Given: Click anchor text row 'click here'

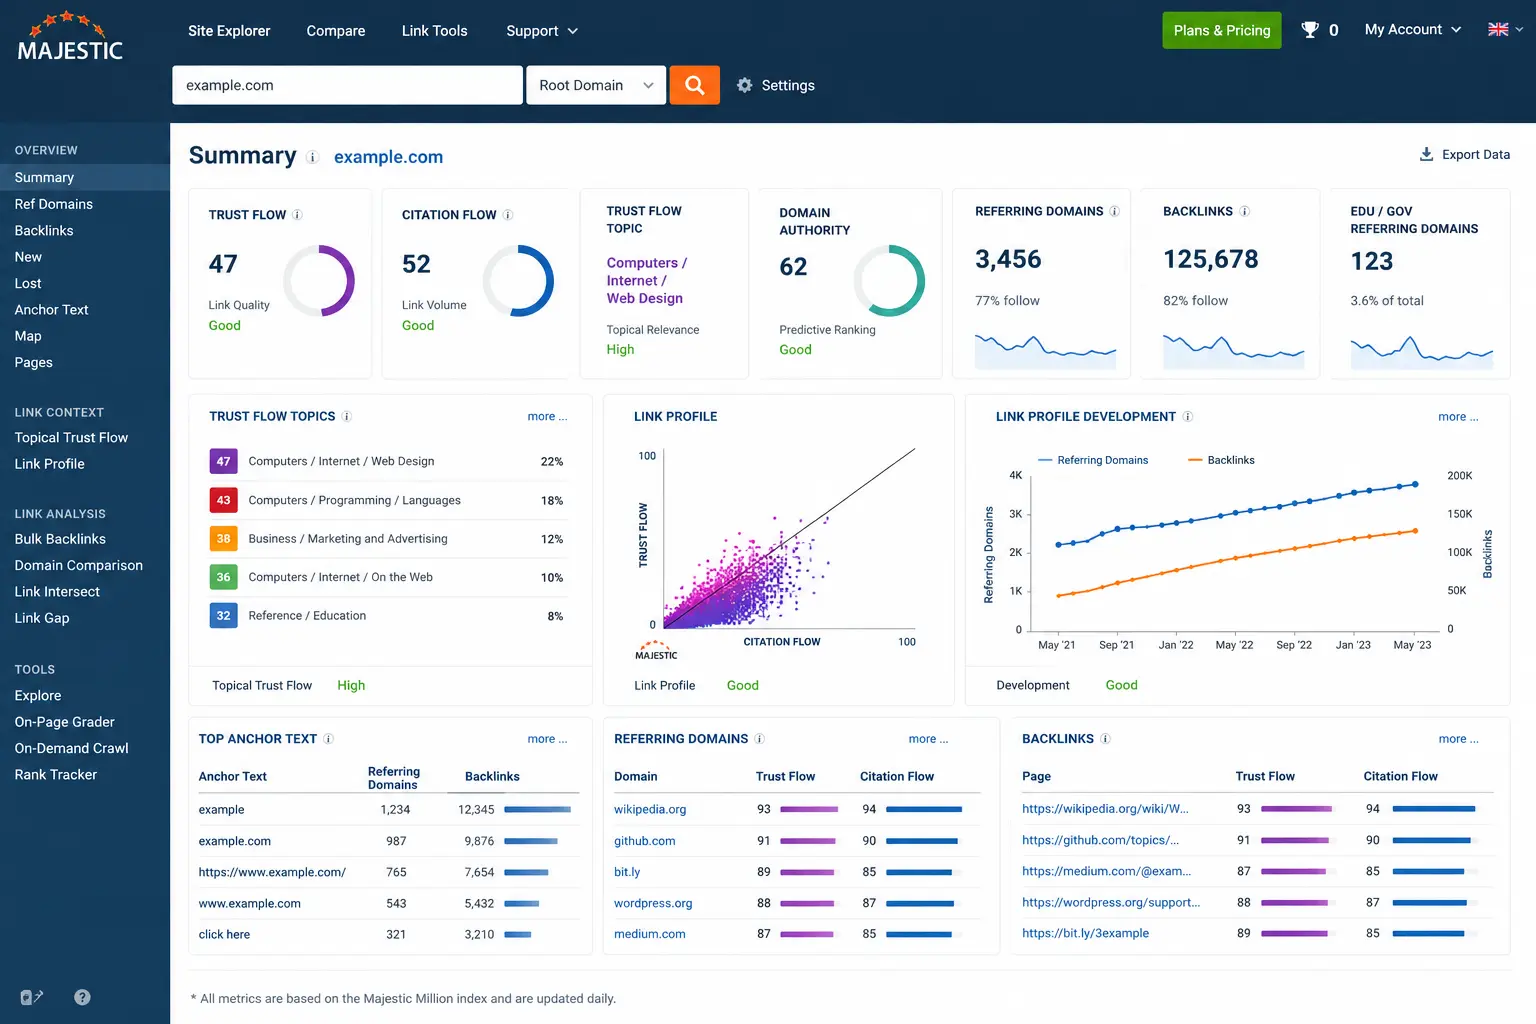Looking at the screenshot, I should (389, 934).
